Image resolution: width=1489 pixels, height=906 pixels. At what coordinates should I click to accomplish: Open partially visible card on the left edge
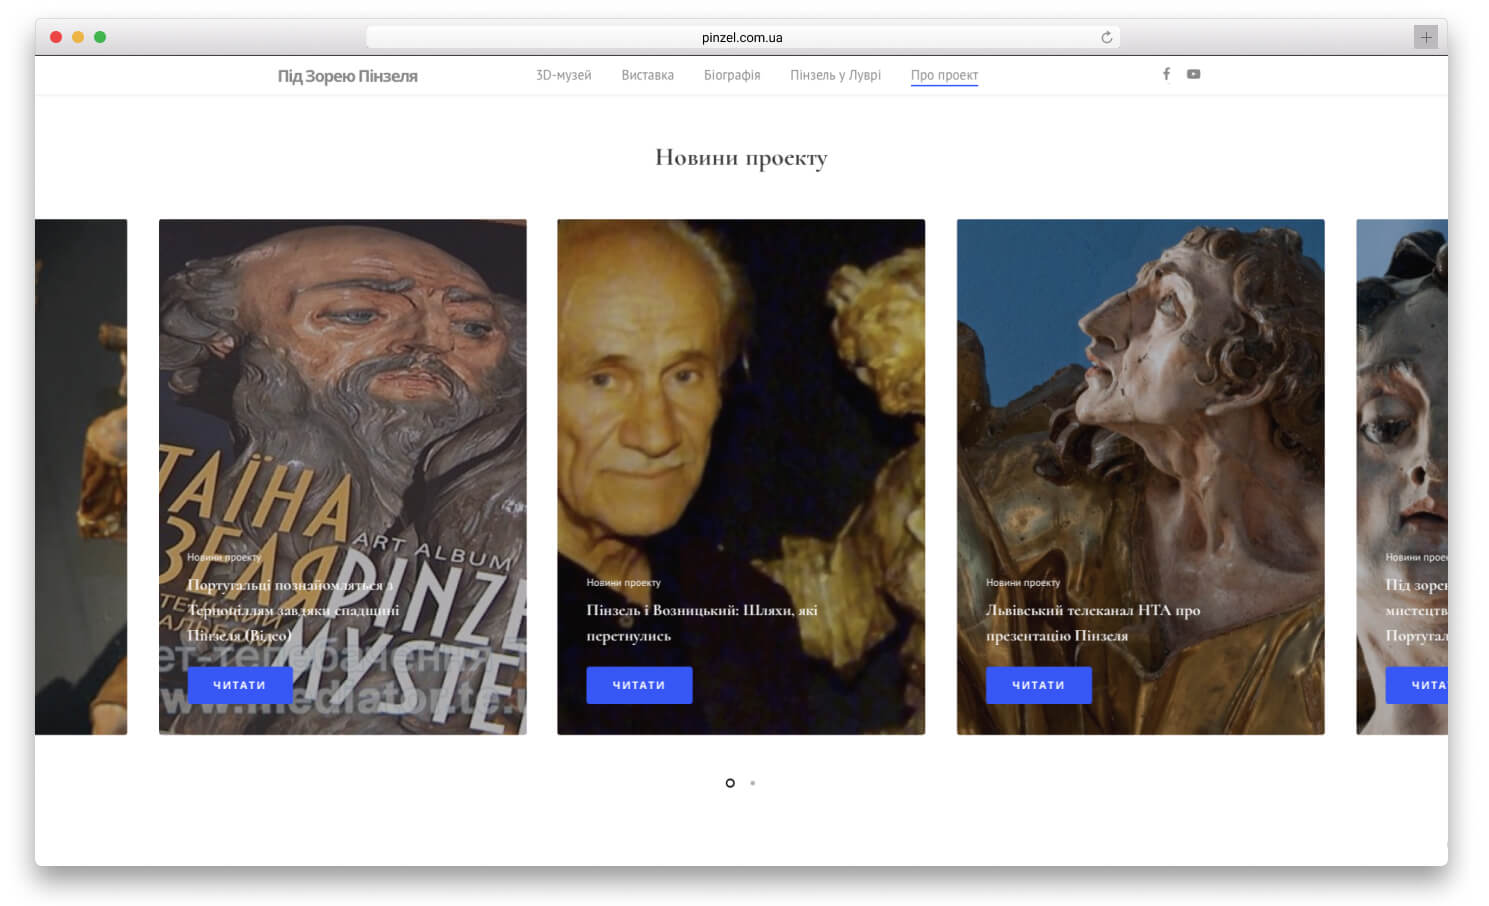[81, 476]
